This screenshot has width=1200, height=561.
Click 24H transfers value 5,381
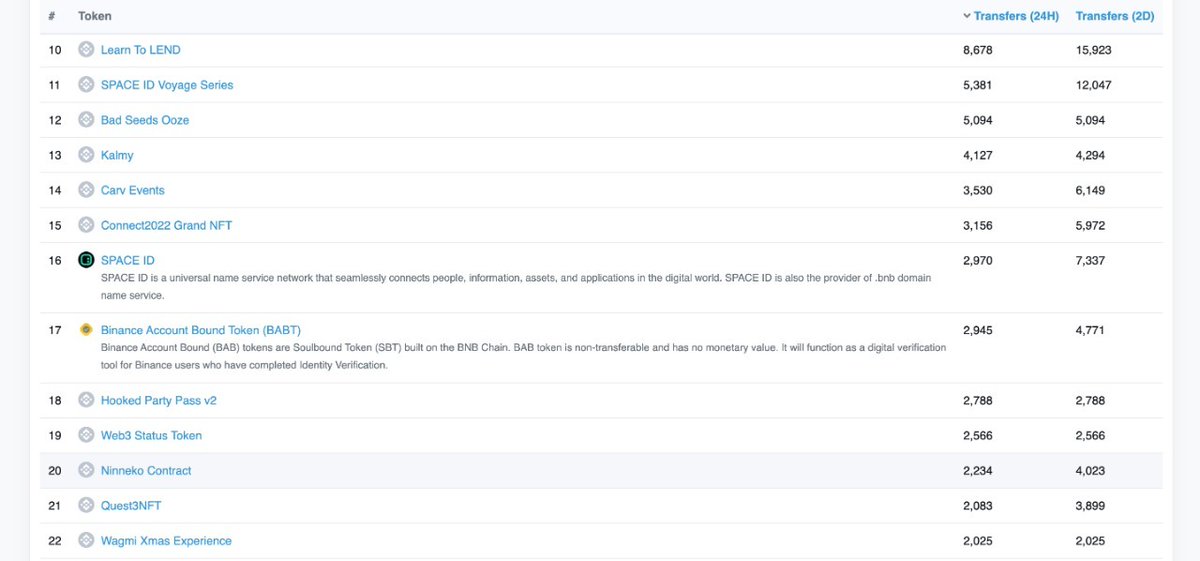tap(978, 85)
